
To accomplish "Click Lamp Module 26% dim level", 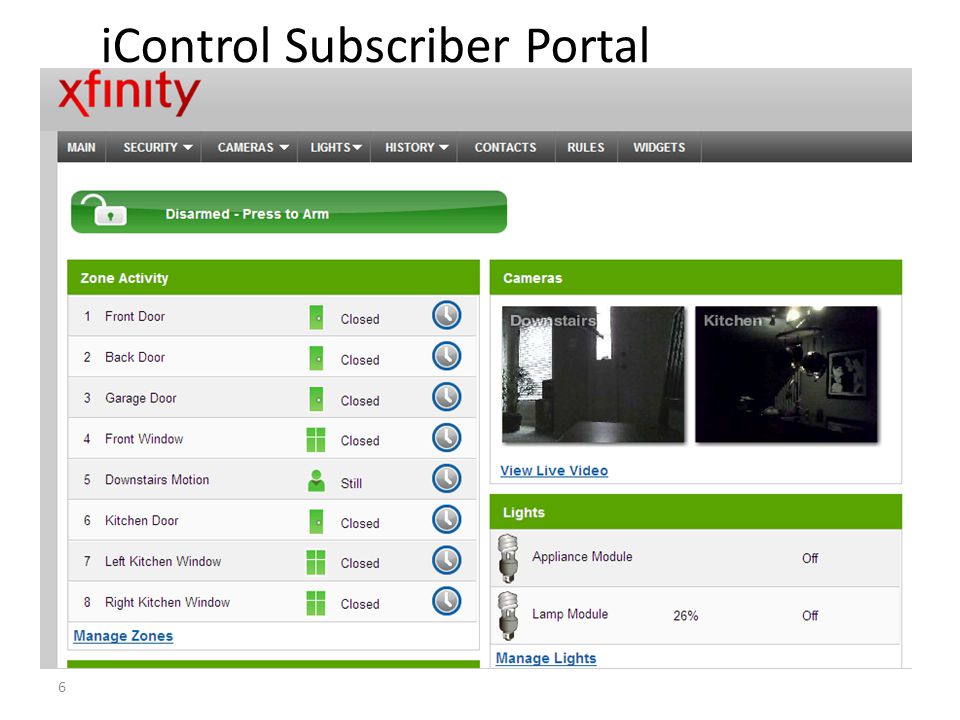I will coord(686,616).
